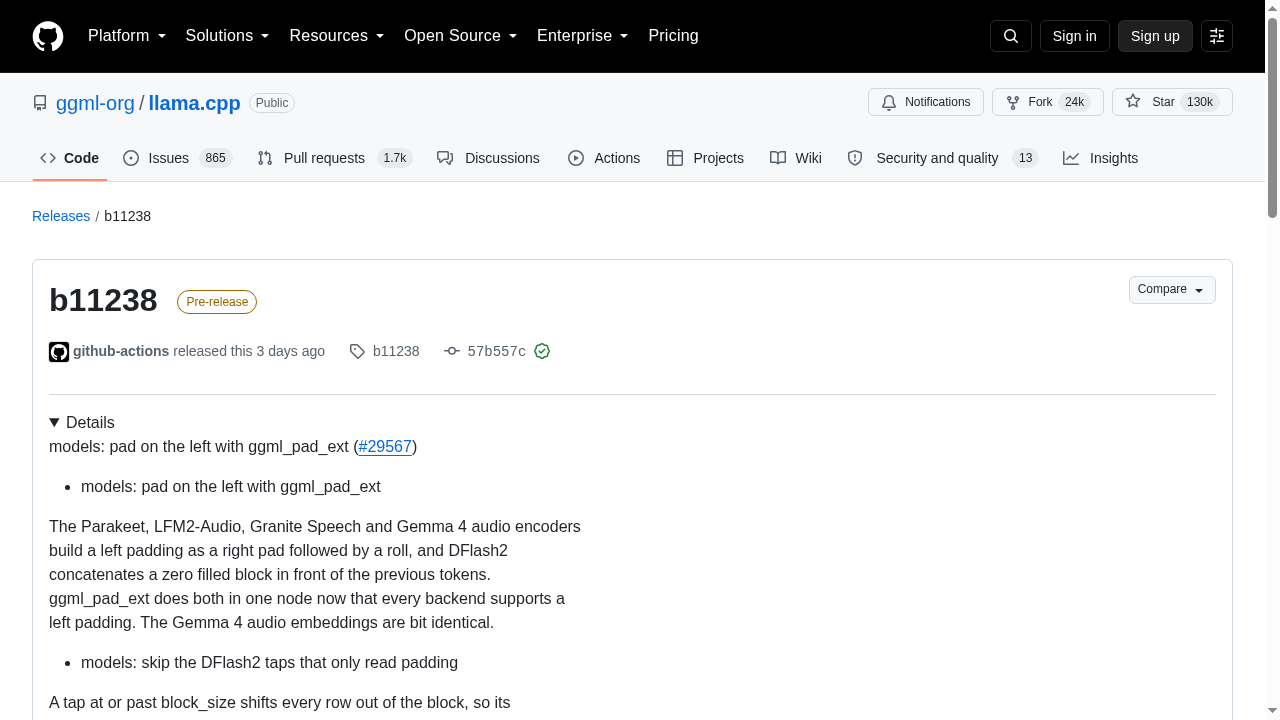Switch to the Code tab

pos(70,158)
